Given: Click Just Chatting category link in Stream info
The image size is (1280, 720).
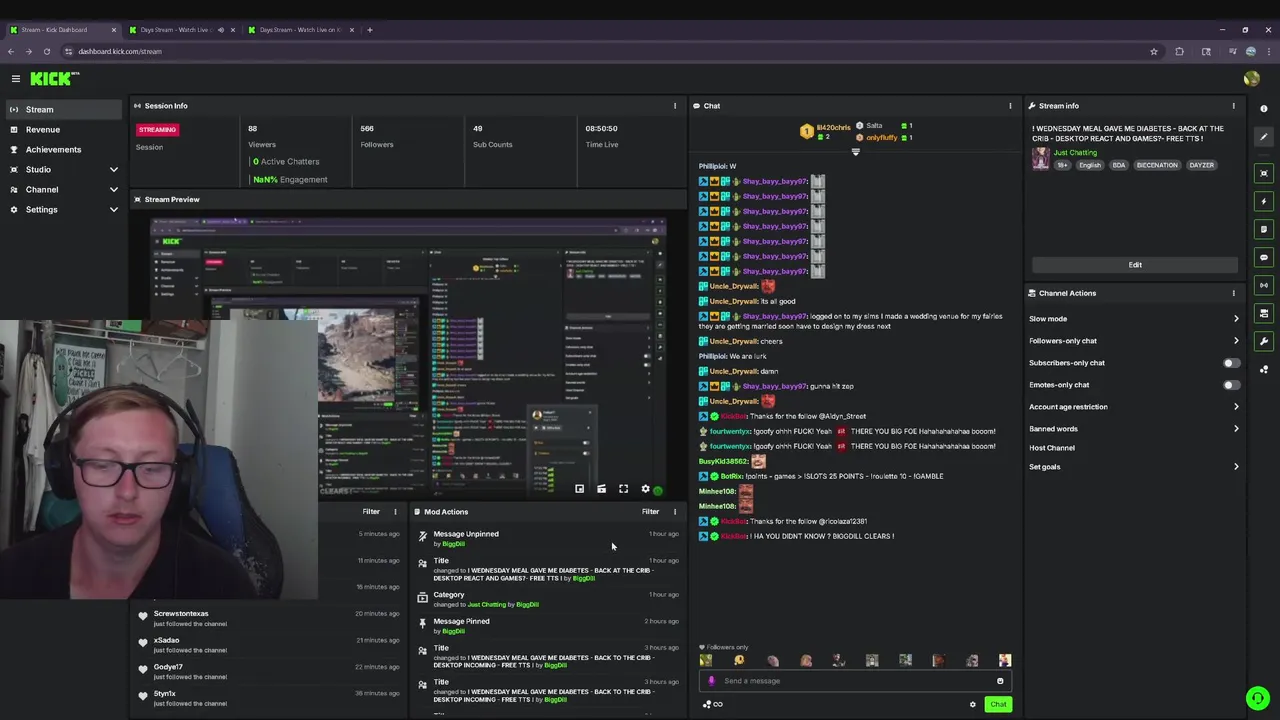Looking at the screenshot, I should pyautogui.click(x=1075, y=153).
